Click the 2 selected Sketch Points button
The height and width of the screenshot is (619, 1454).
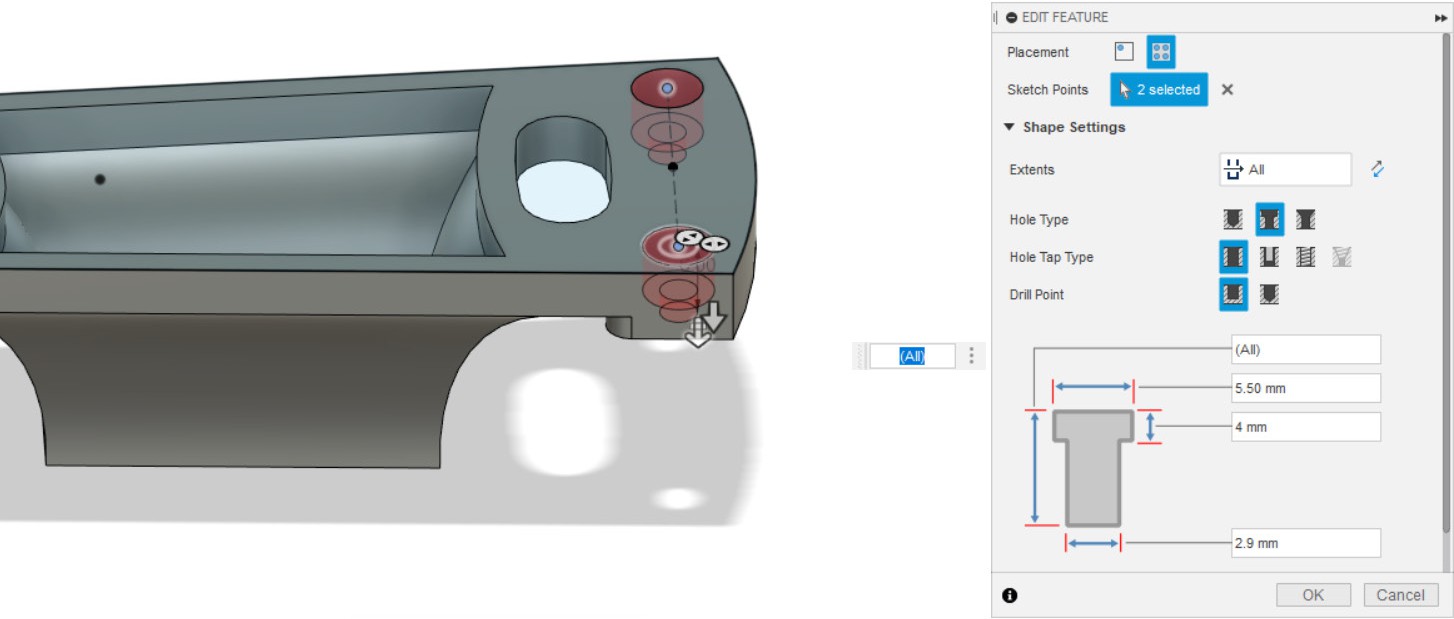coord(1159,89)
